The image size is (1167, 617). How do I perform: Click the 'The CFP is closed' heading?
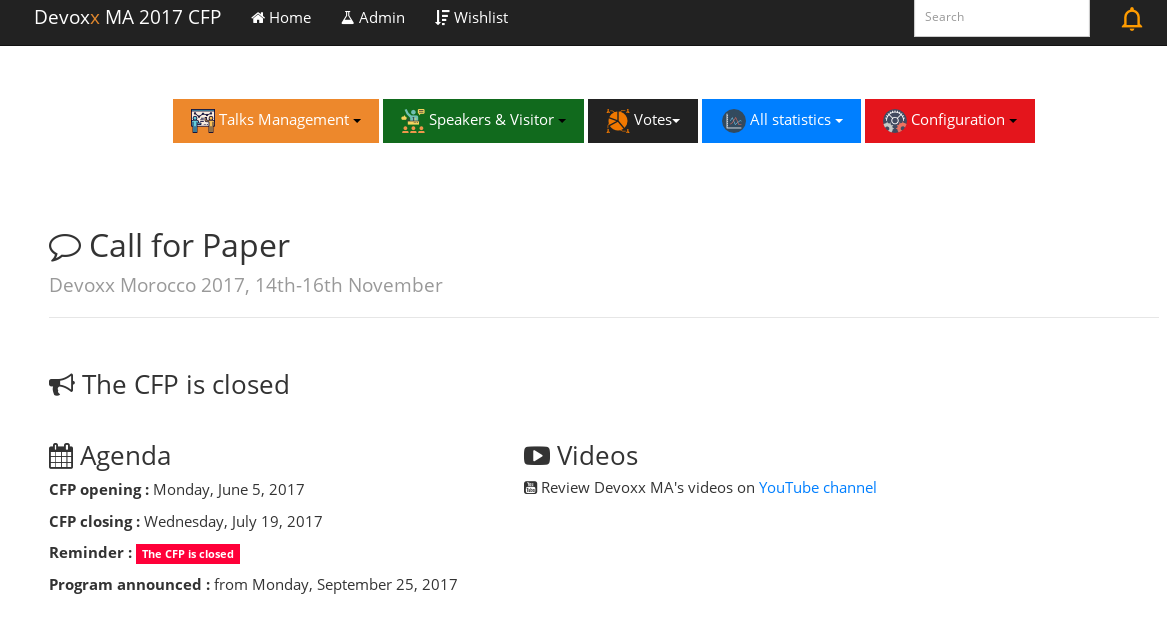tap(185, 385)
